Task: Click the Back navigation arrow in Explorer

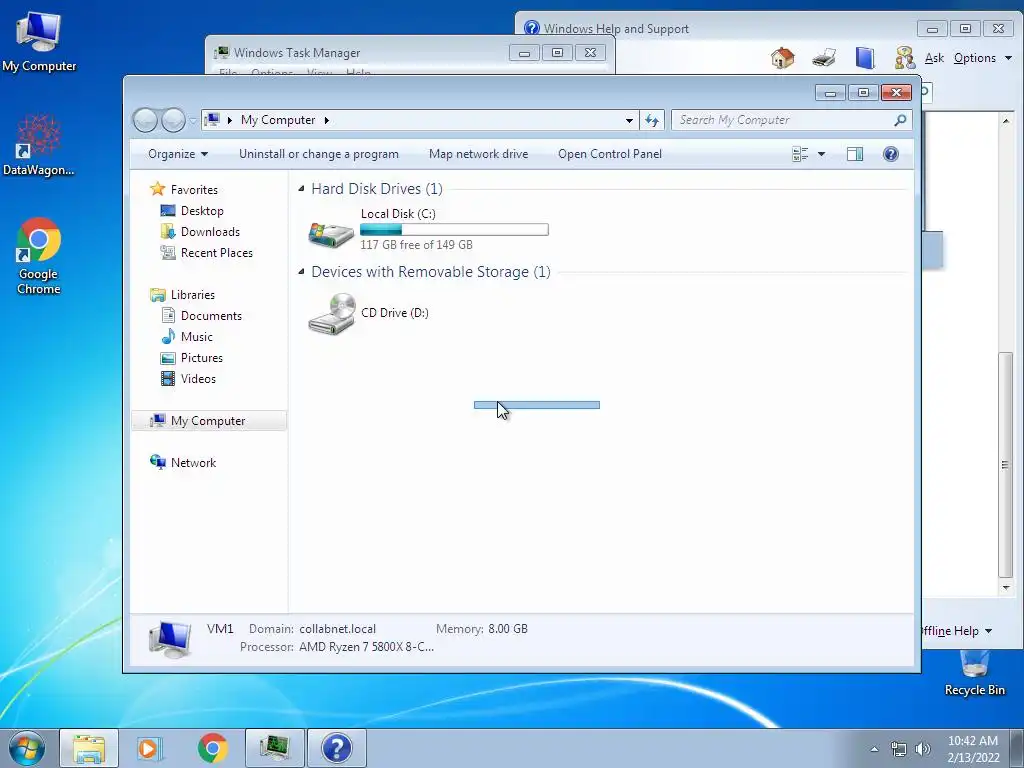Action: click(x=145, y=120)
